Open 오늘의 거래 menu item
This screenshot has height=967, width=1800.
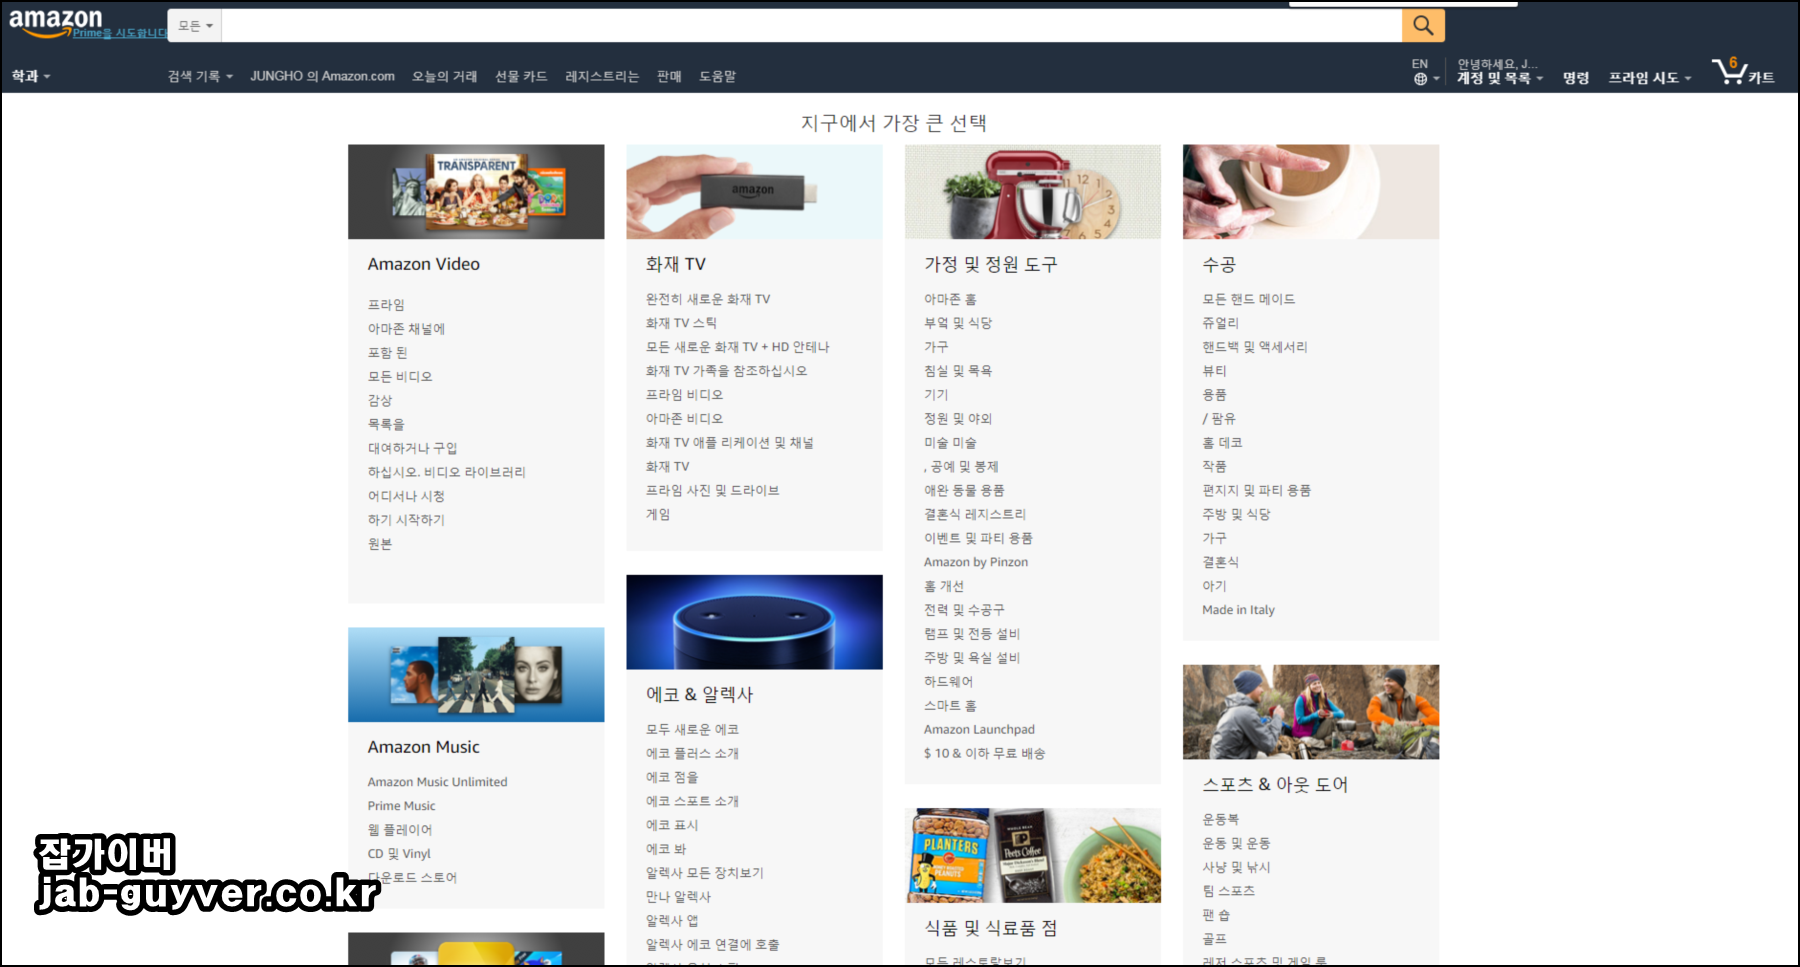(444, 76)
